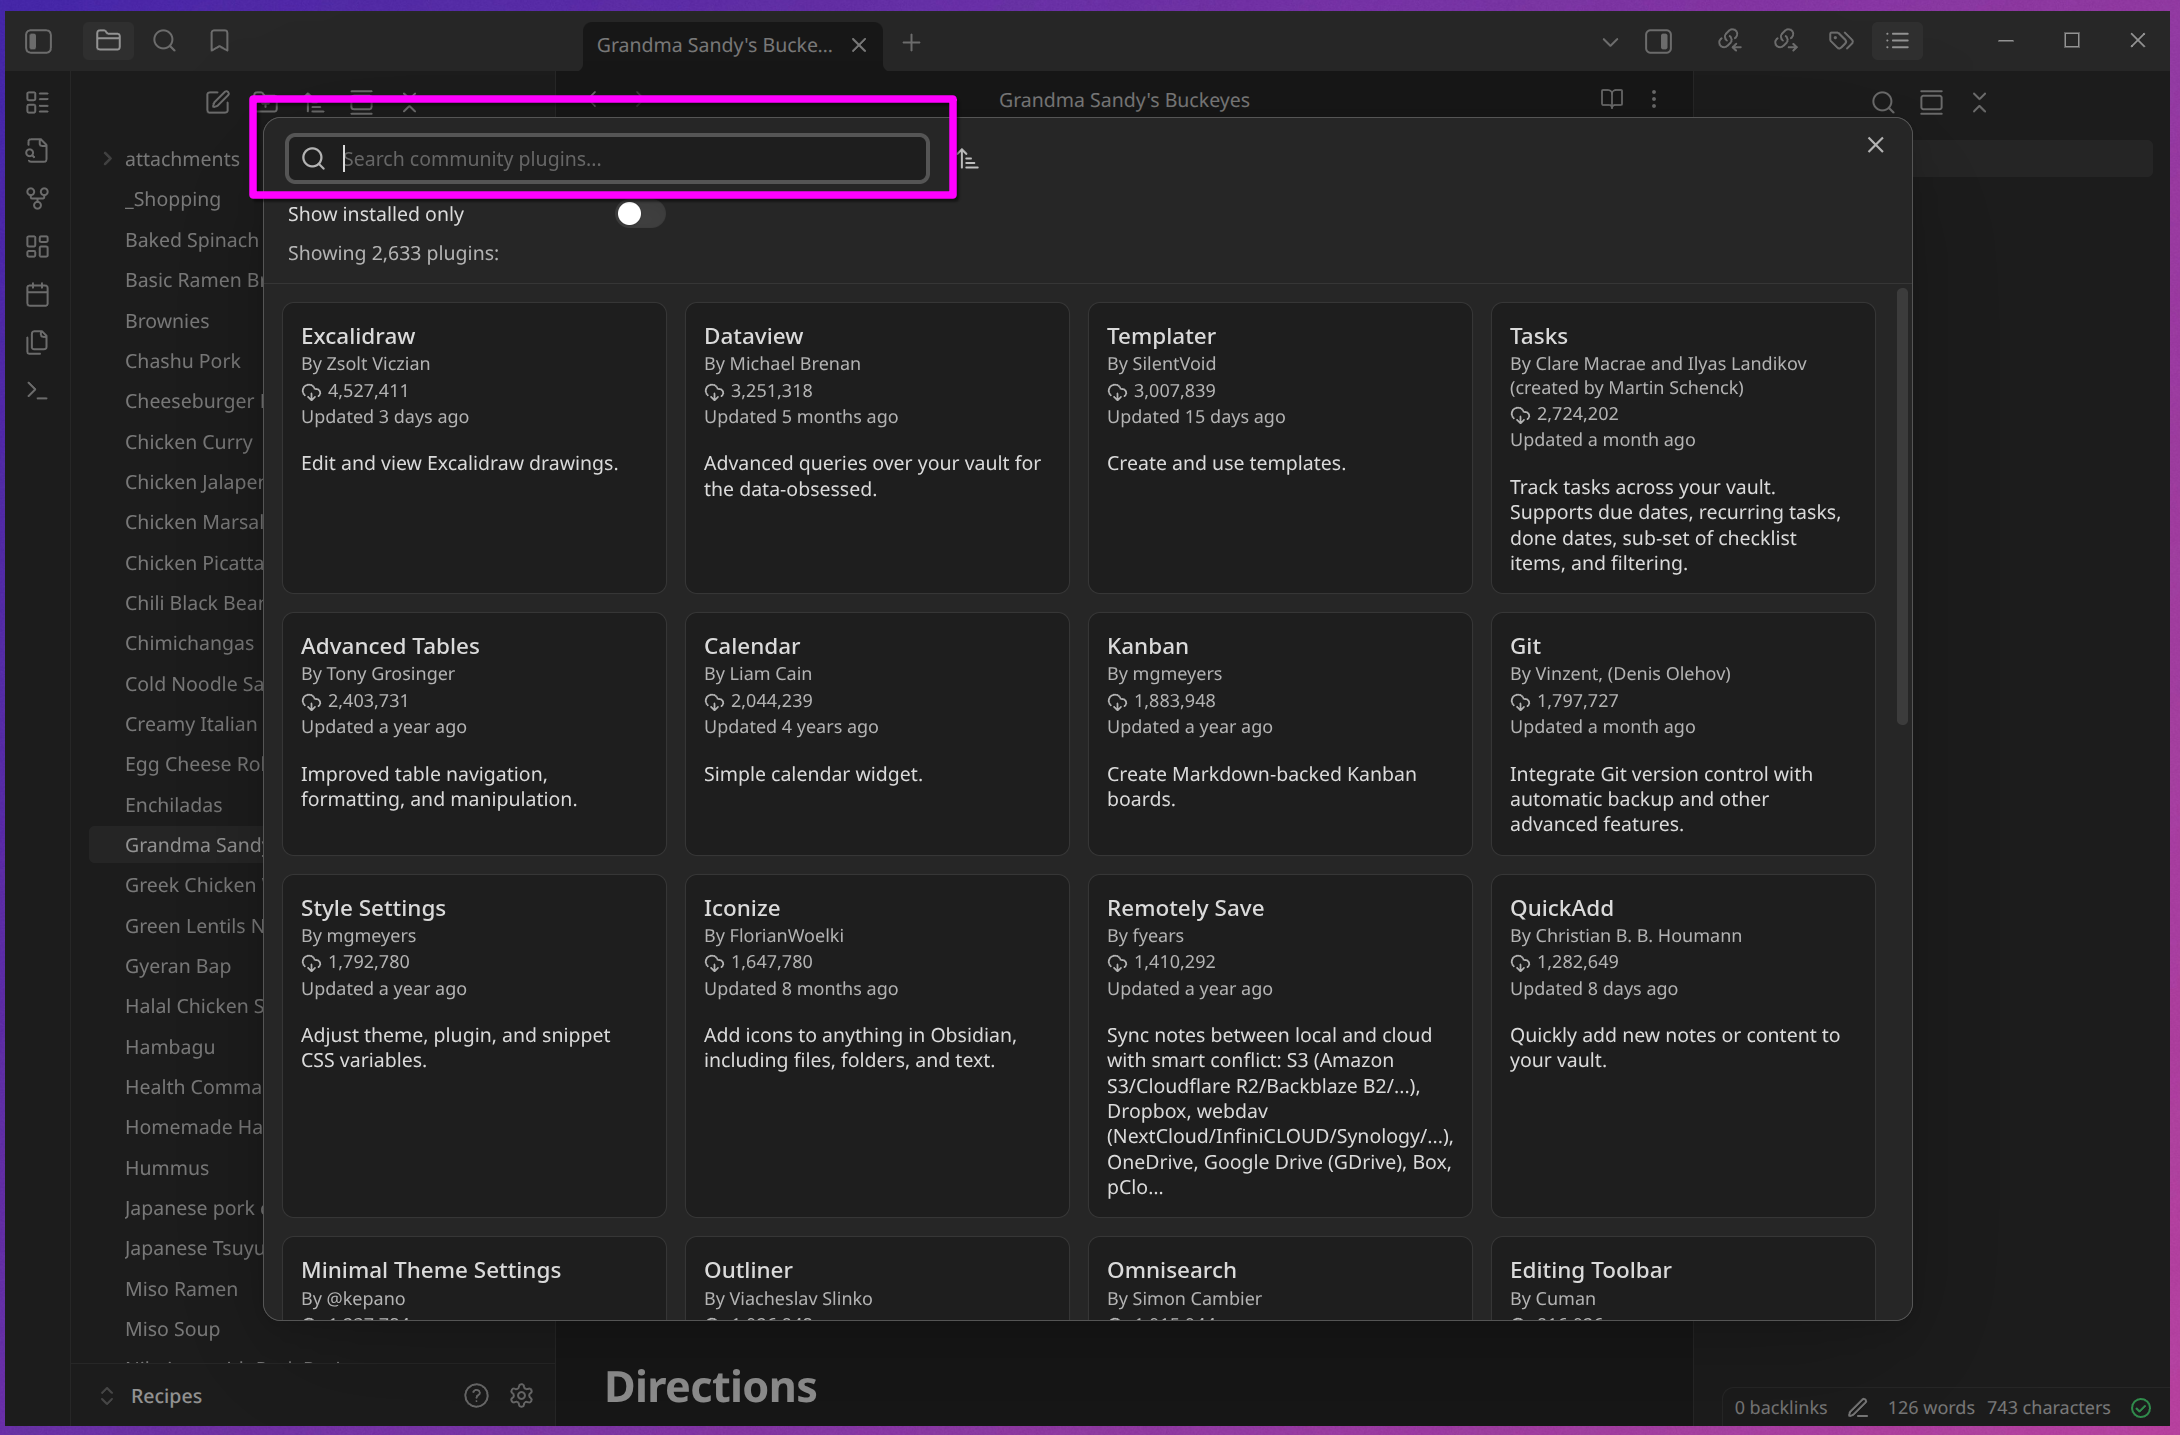
Task: Open the Excalidraw plugin card
Action: [474, 447]
